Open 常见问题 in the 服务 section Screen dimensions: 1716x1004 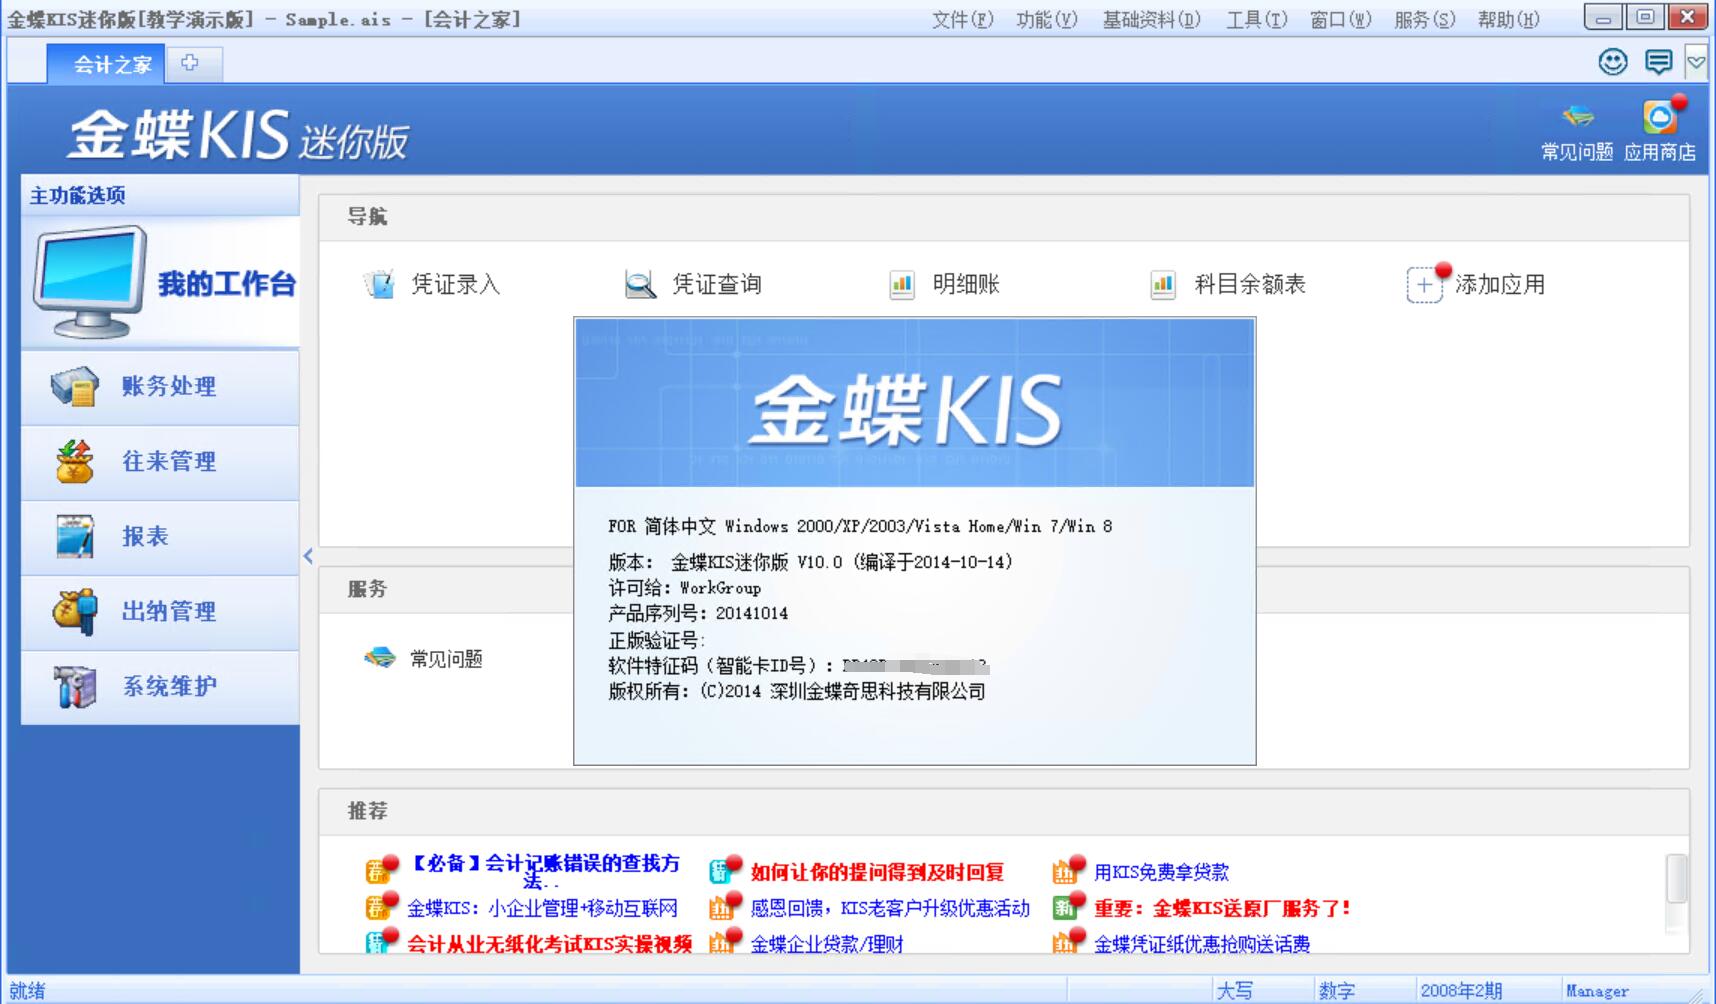click(424, 659)
